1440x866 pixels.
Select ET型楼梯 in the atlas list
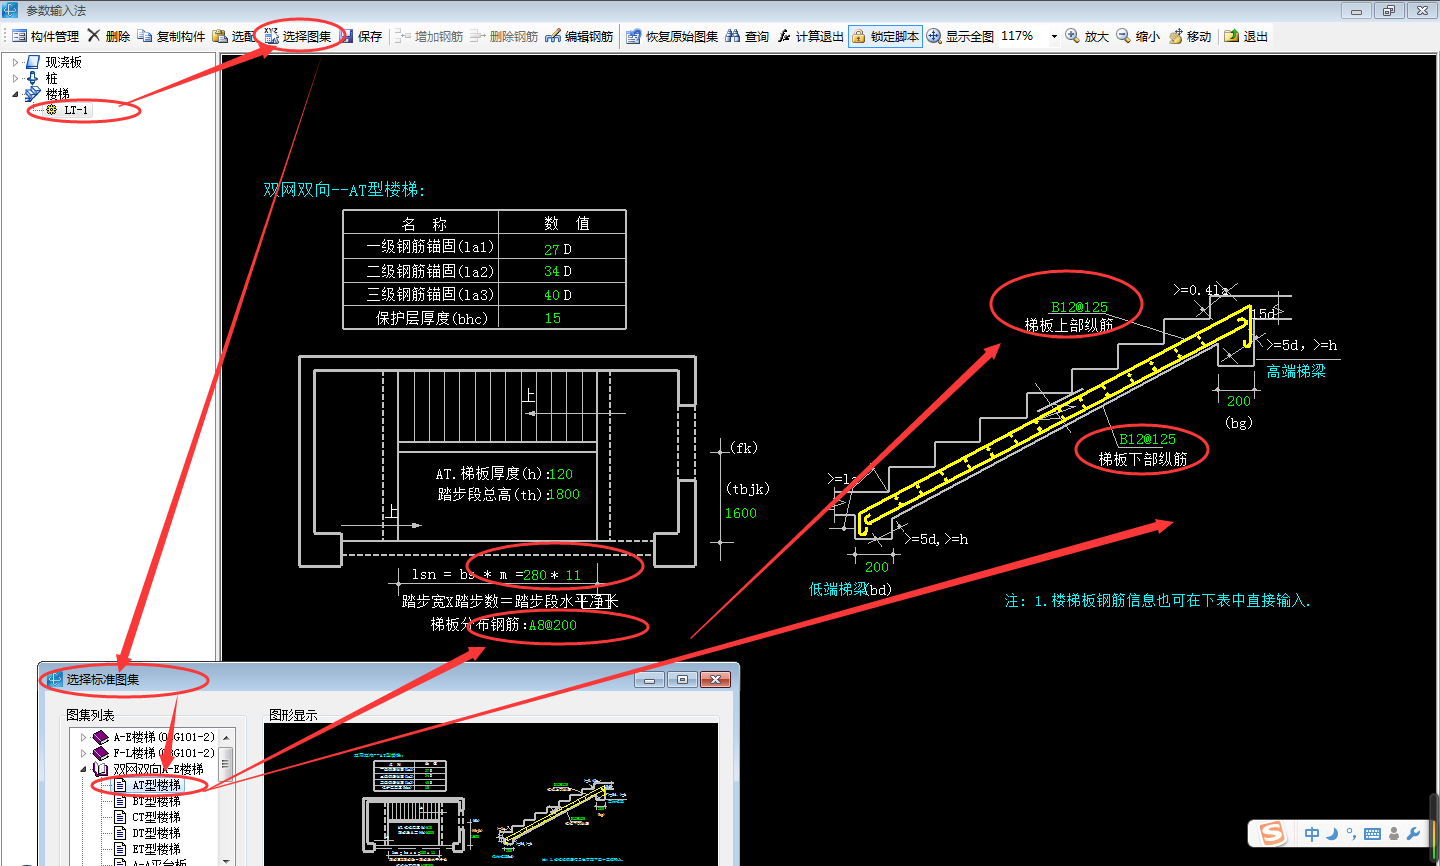(x=156, y=849)
